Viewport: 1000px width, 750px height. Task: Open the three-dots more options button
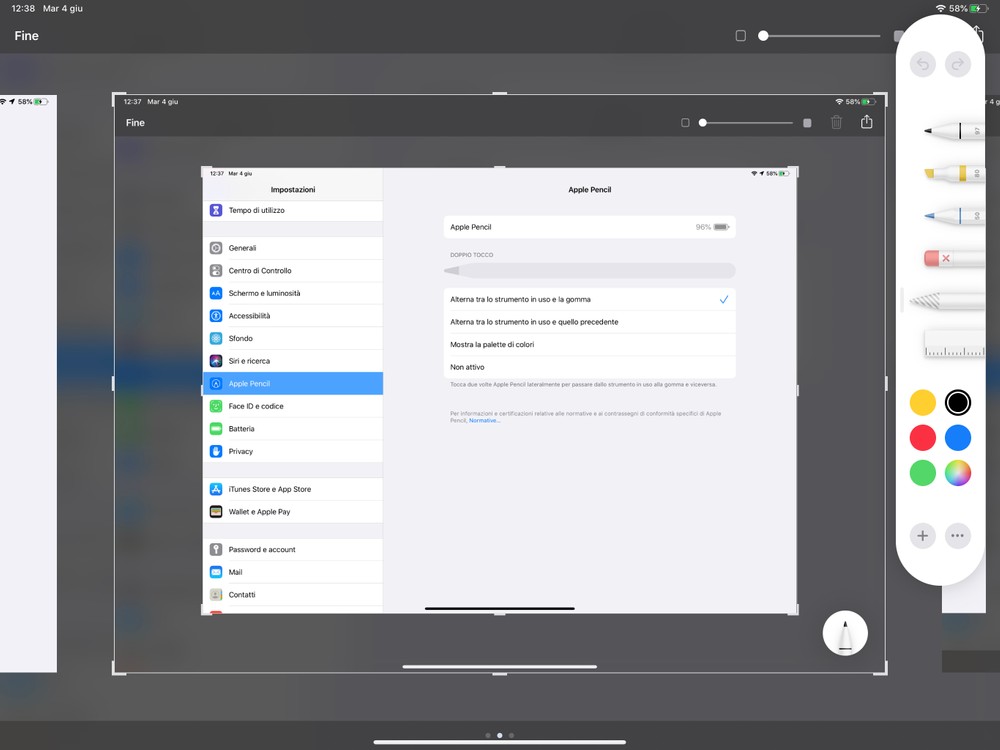click(957, 536)
